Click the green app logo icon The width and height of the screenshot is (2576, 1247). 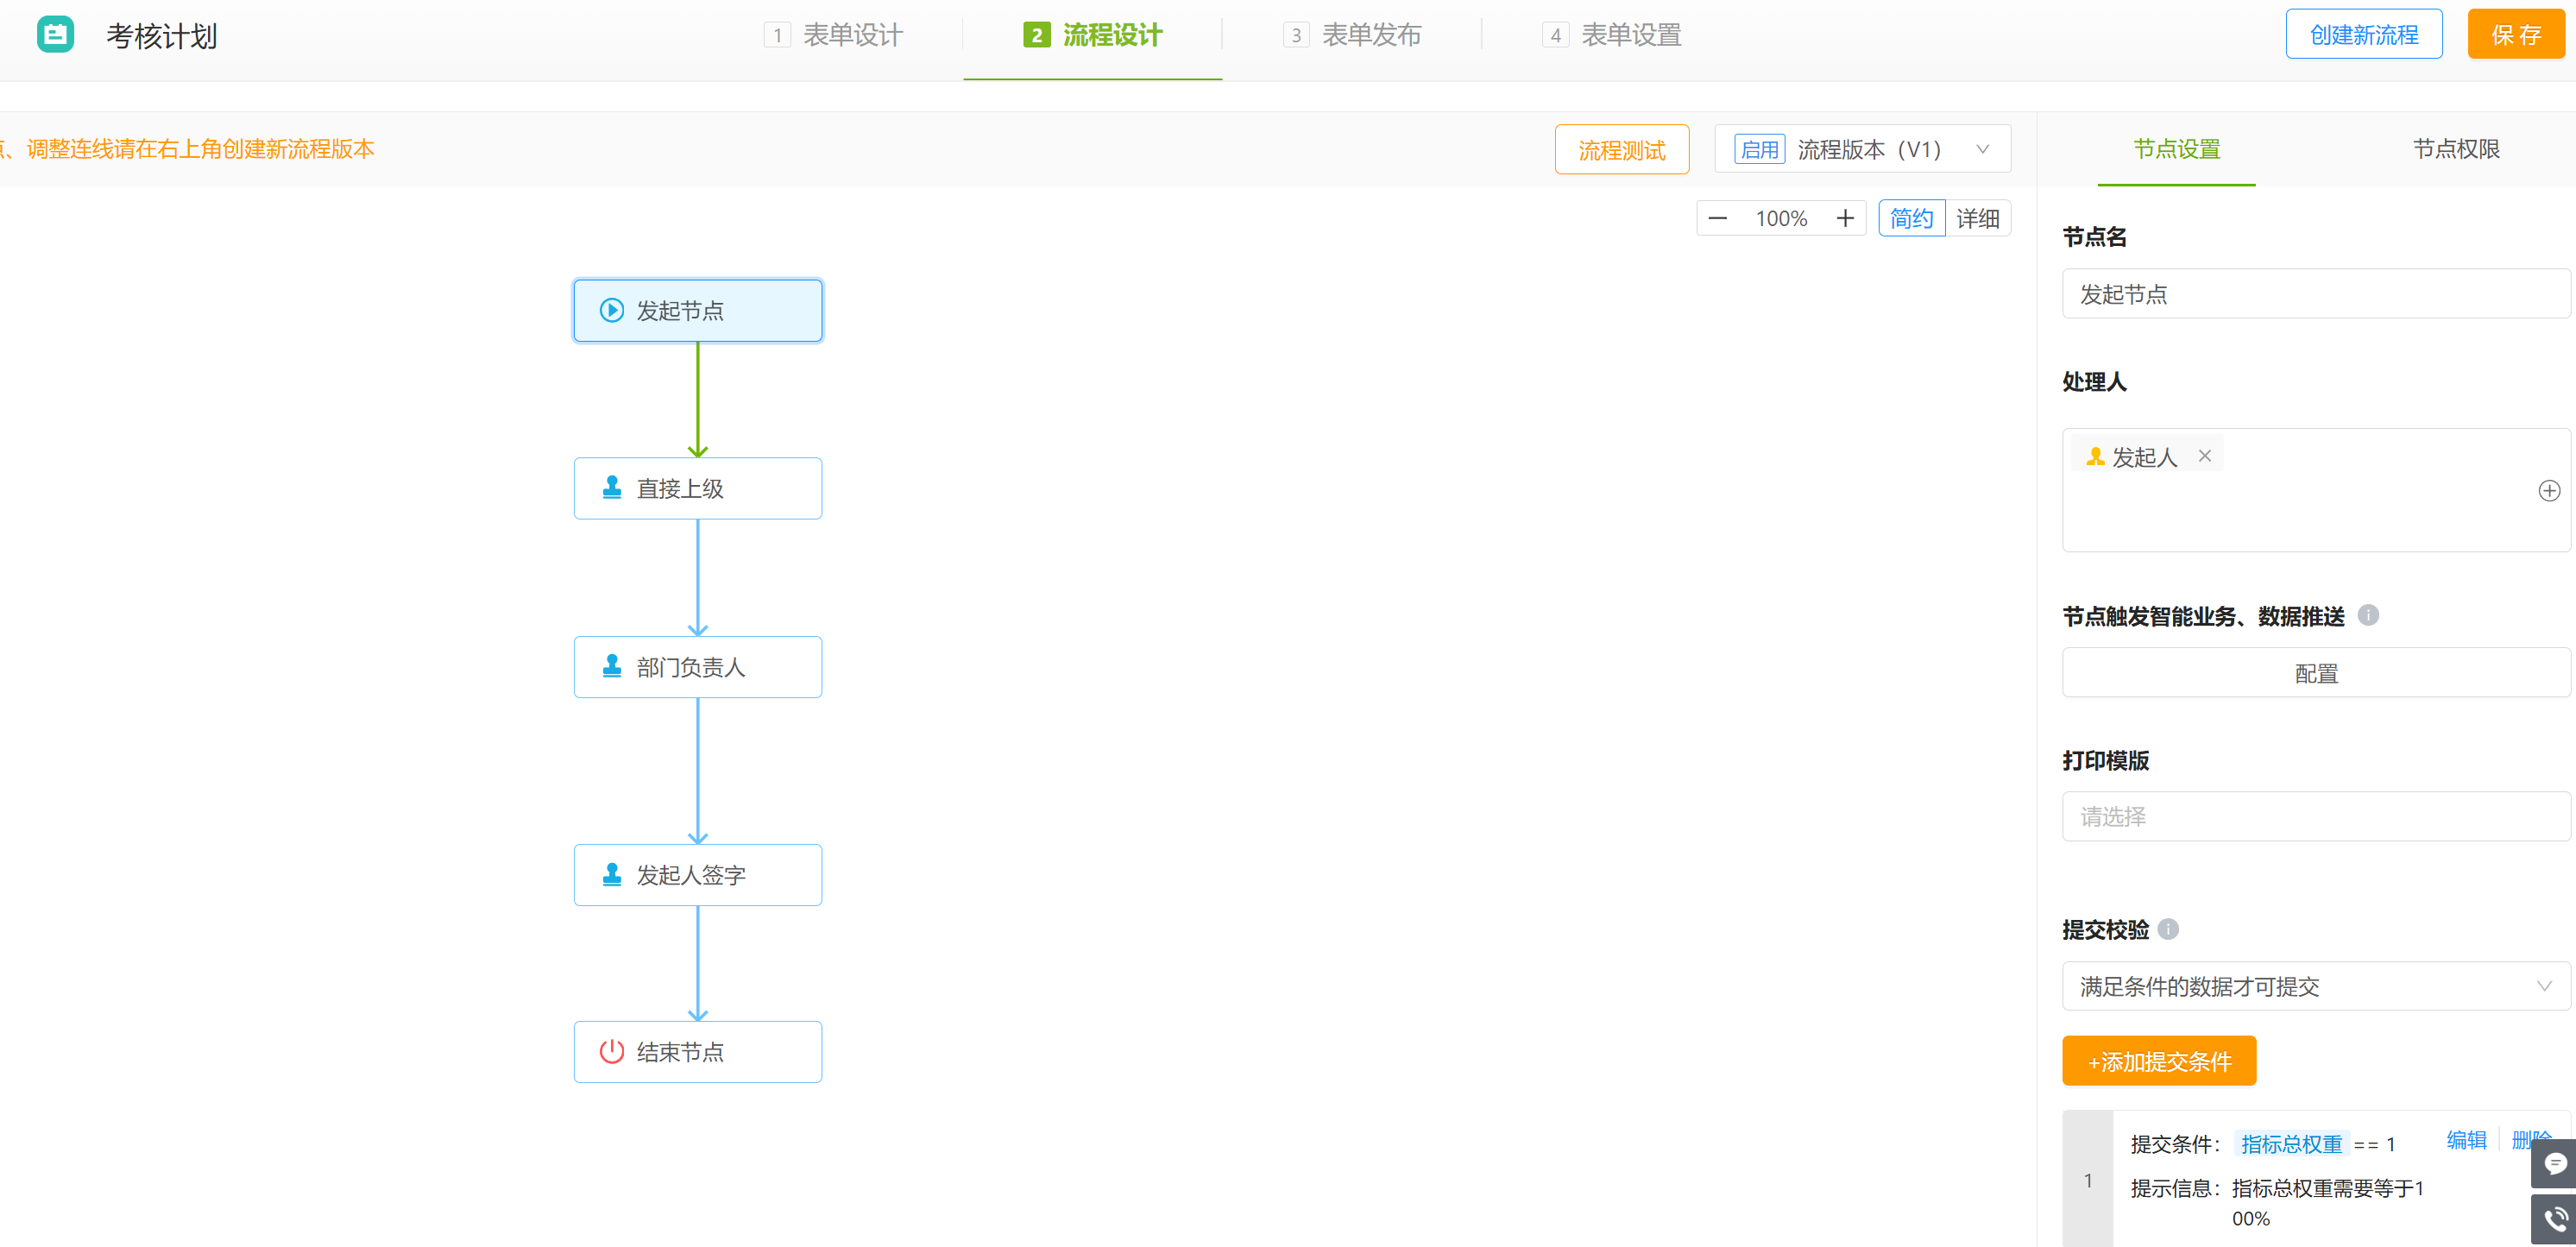click(x=55, y=35)
